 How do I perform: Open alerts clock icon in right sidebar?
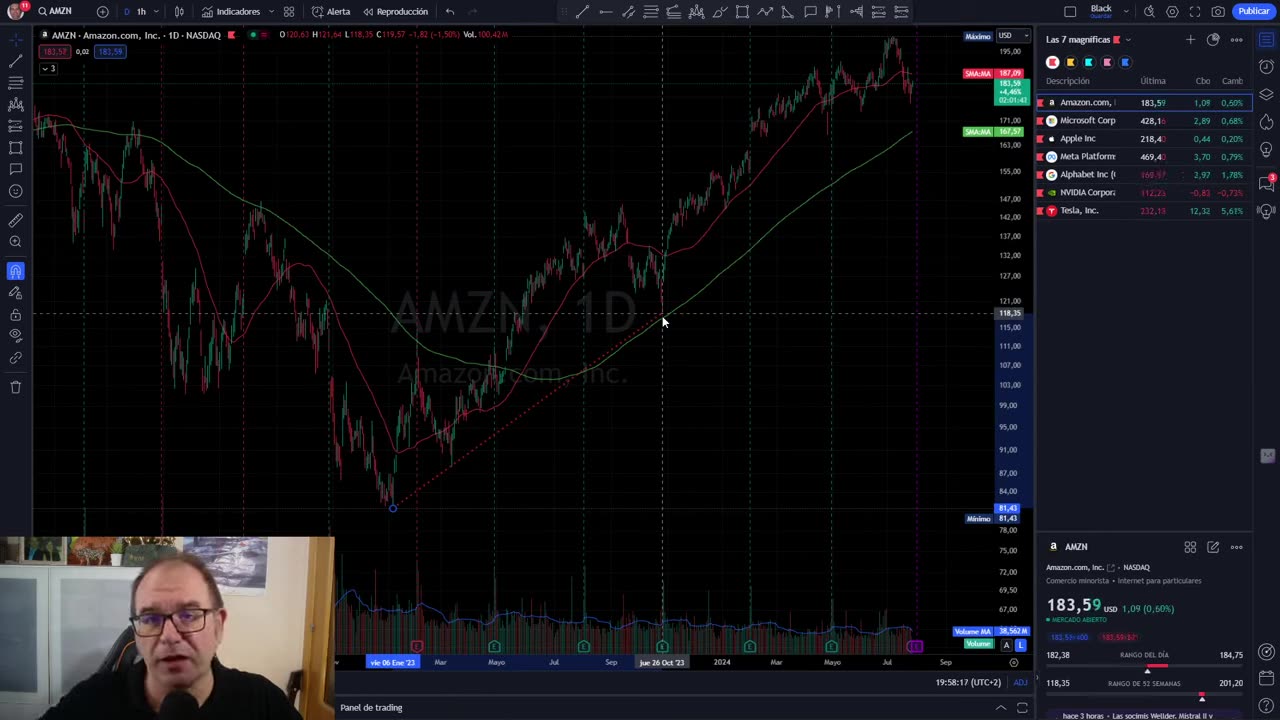1266,67
